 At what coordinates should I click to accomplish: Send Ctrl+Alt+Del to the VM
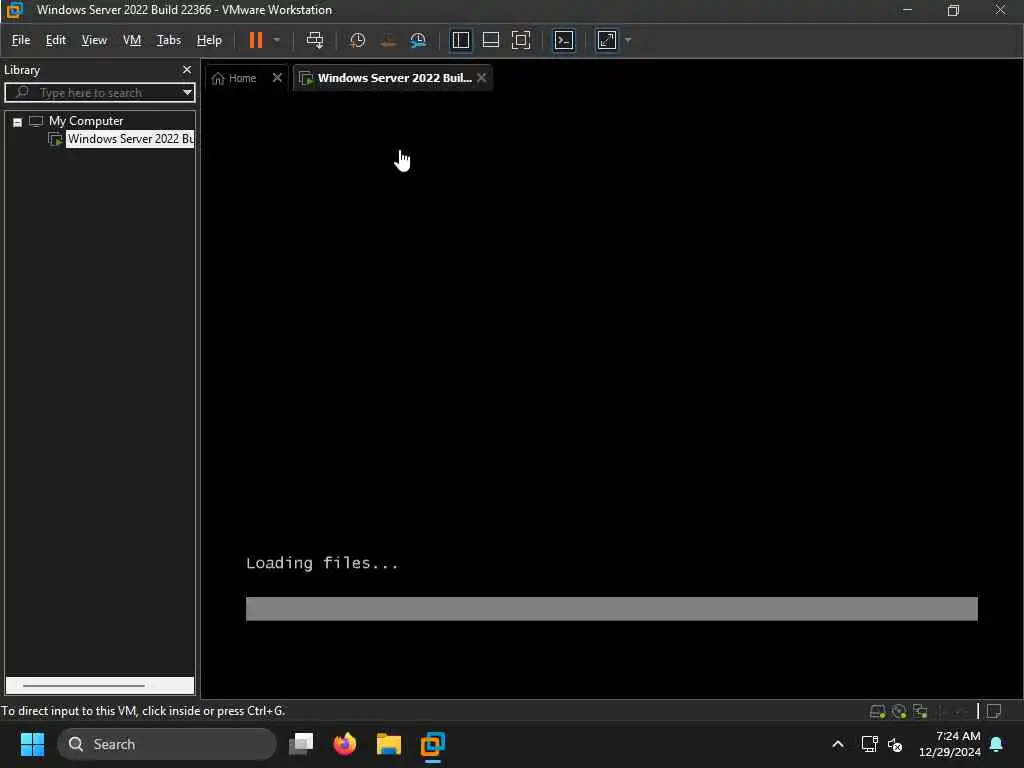[315, 40]
